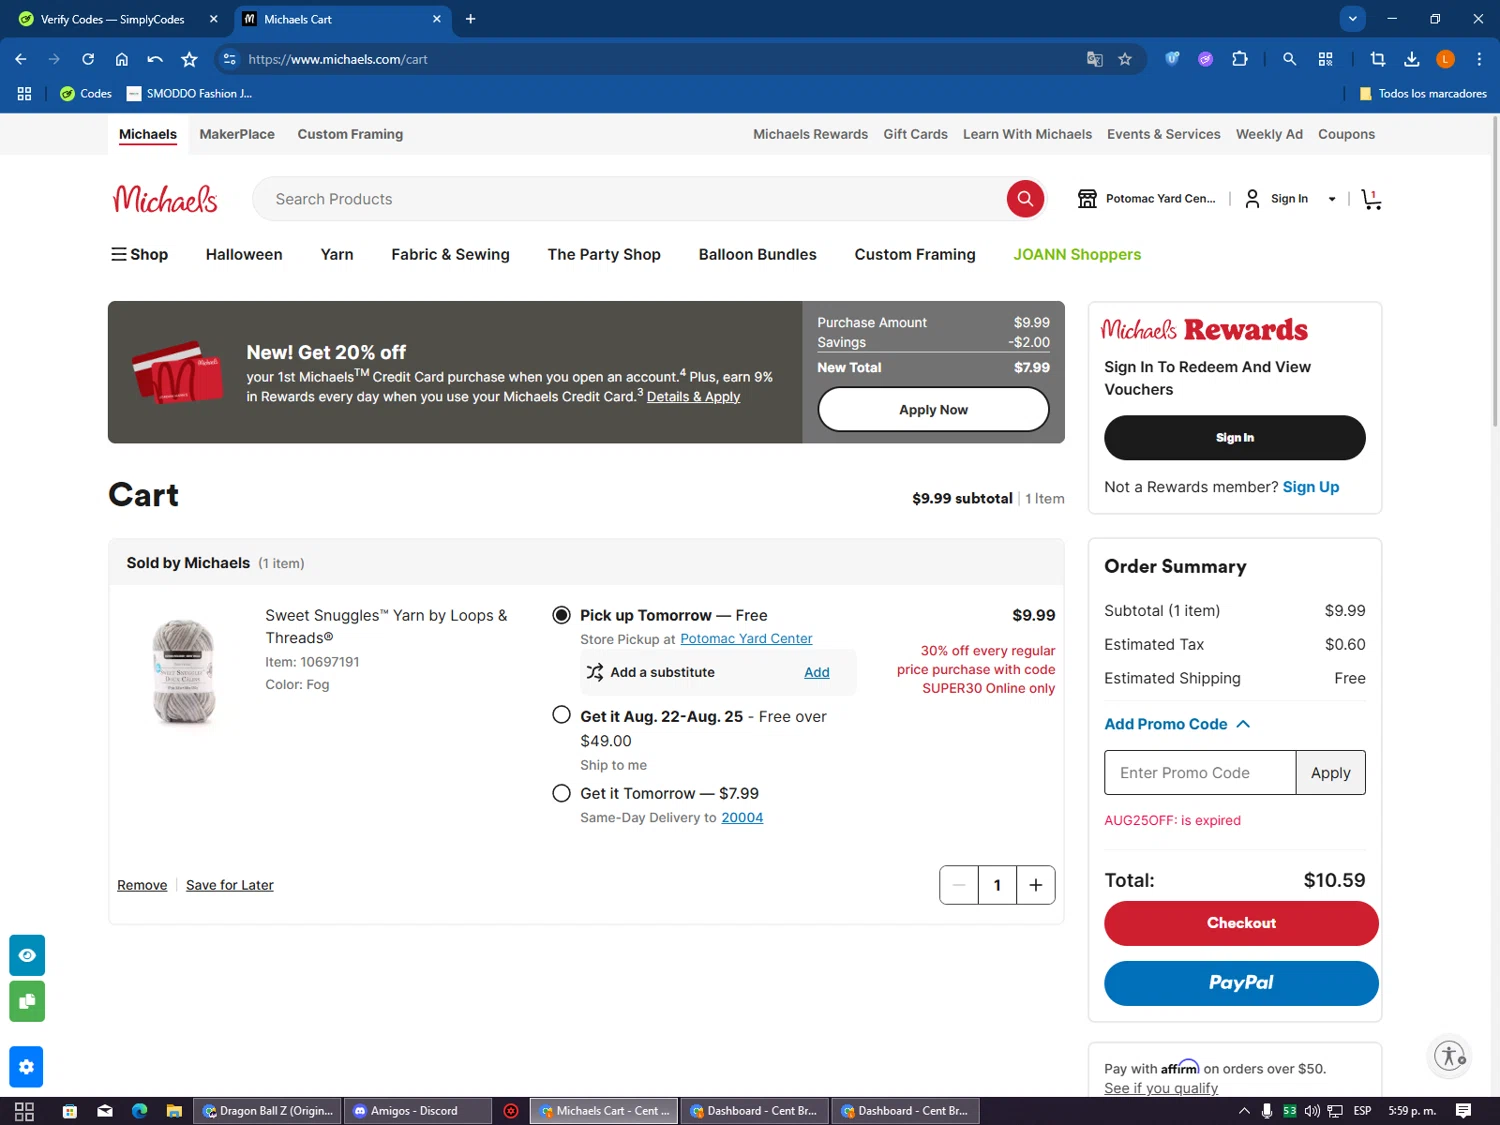Switch to the top Custom Framing tab

point(350,134)
